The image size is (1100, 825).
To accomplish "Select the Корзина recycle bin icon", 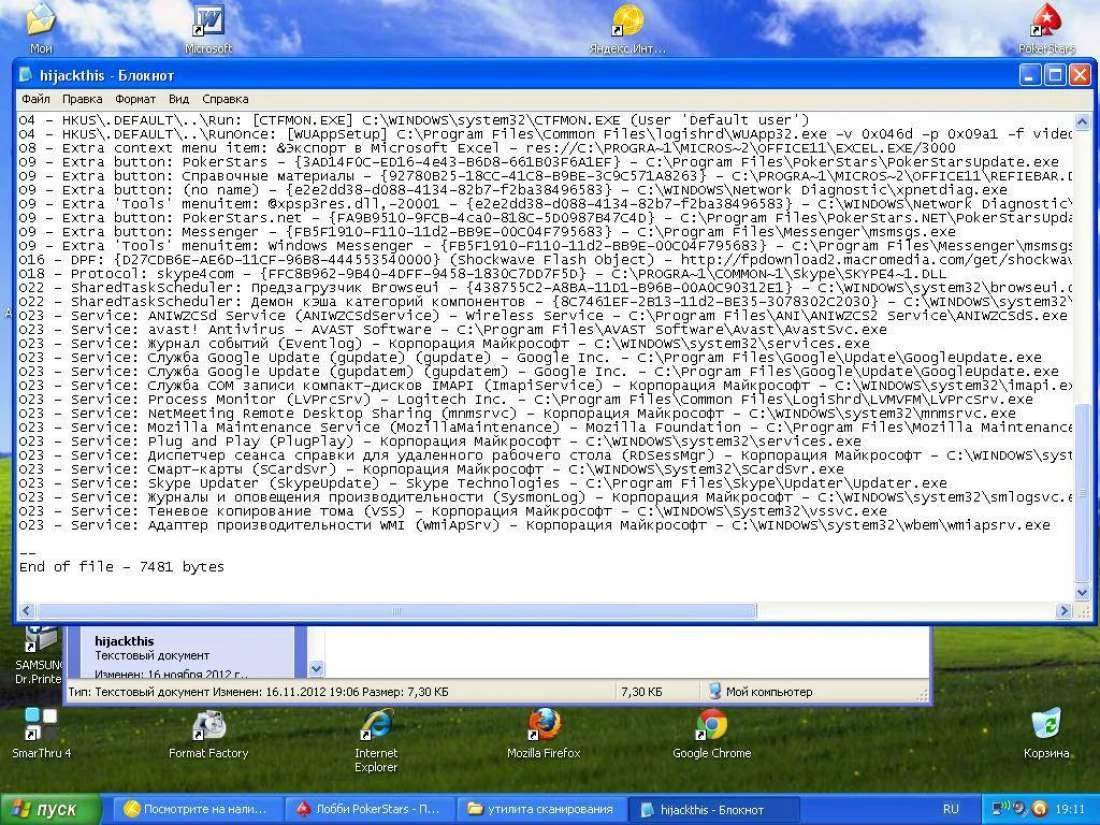I will tap(1046, 734).
